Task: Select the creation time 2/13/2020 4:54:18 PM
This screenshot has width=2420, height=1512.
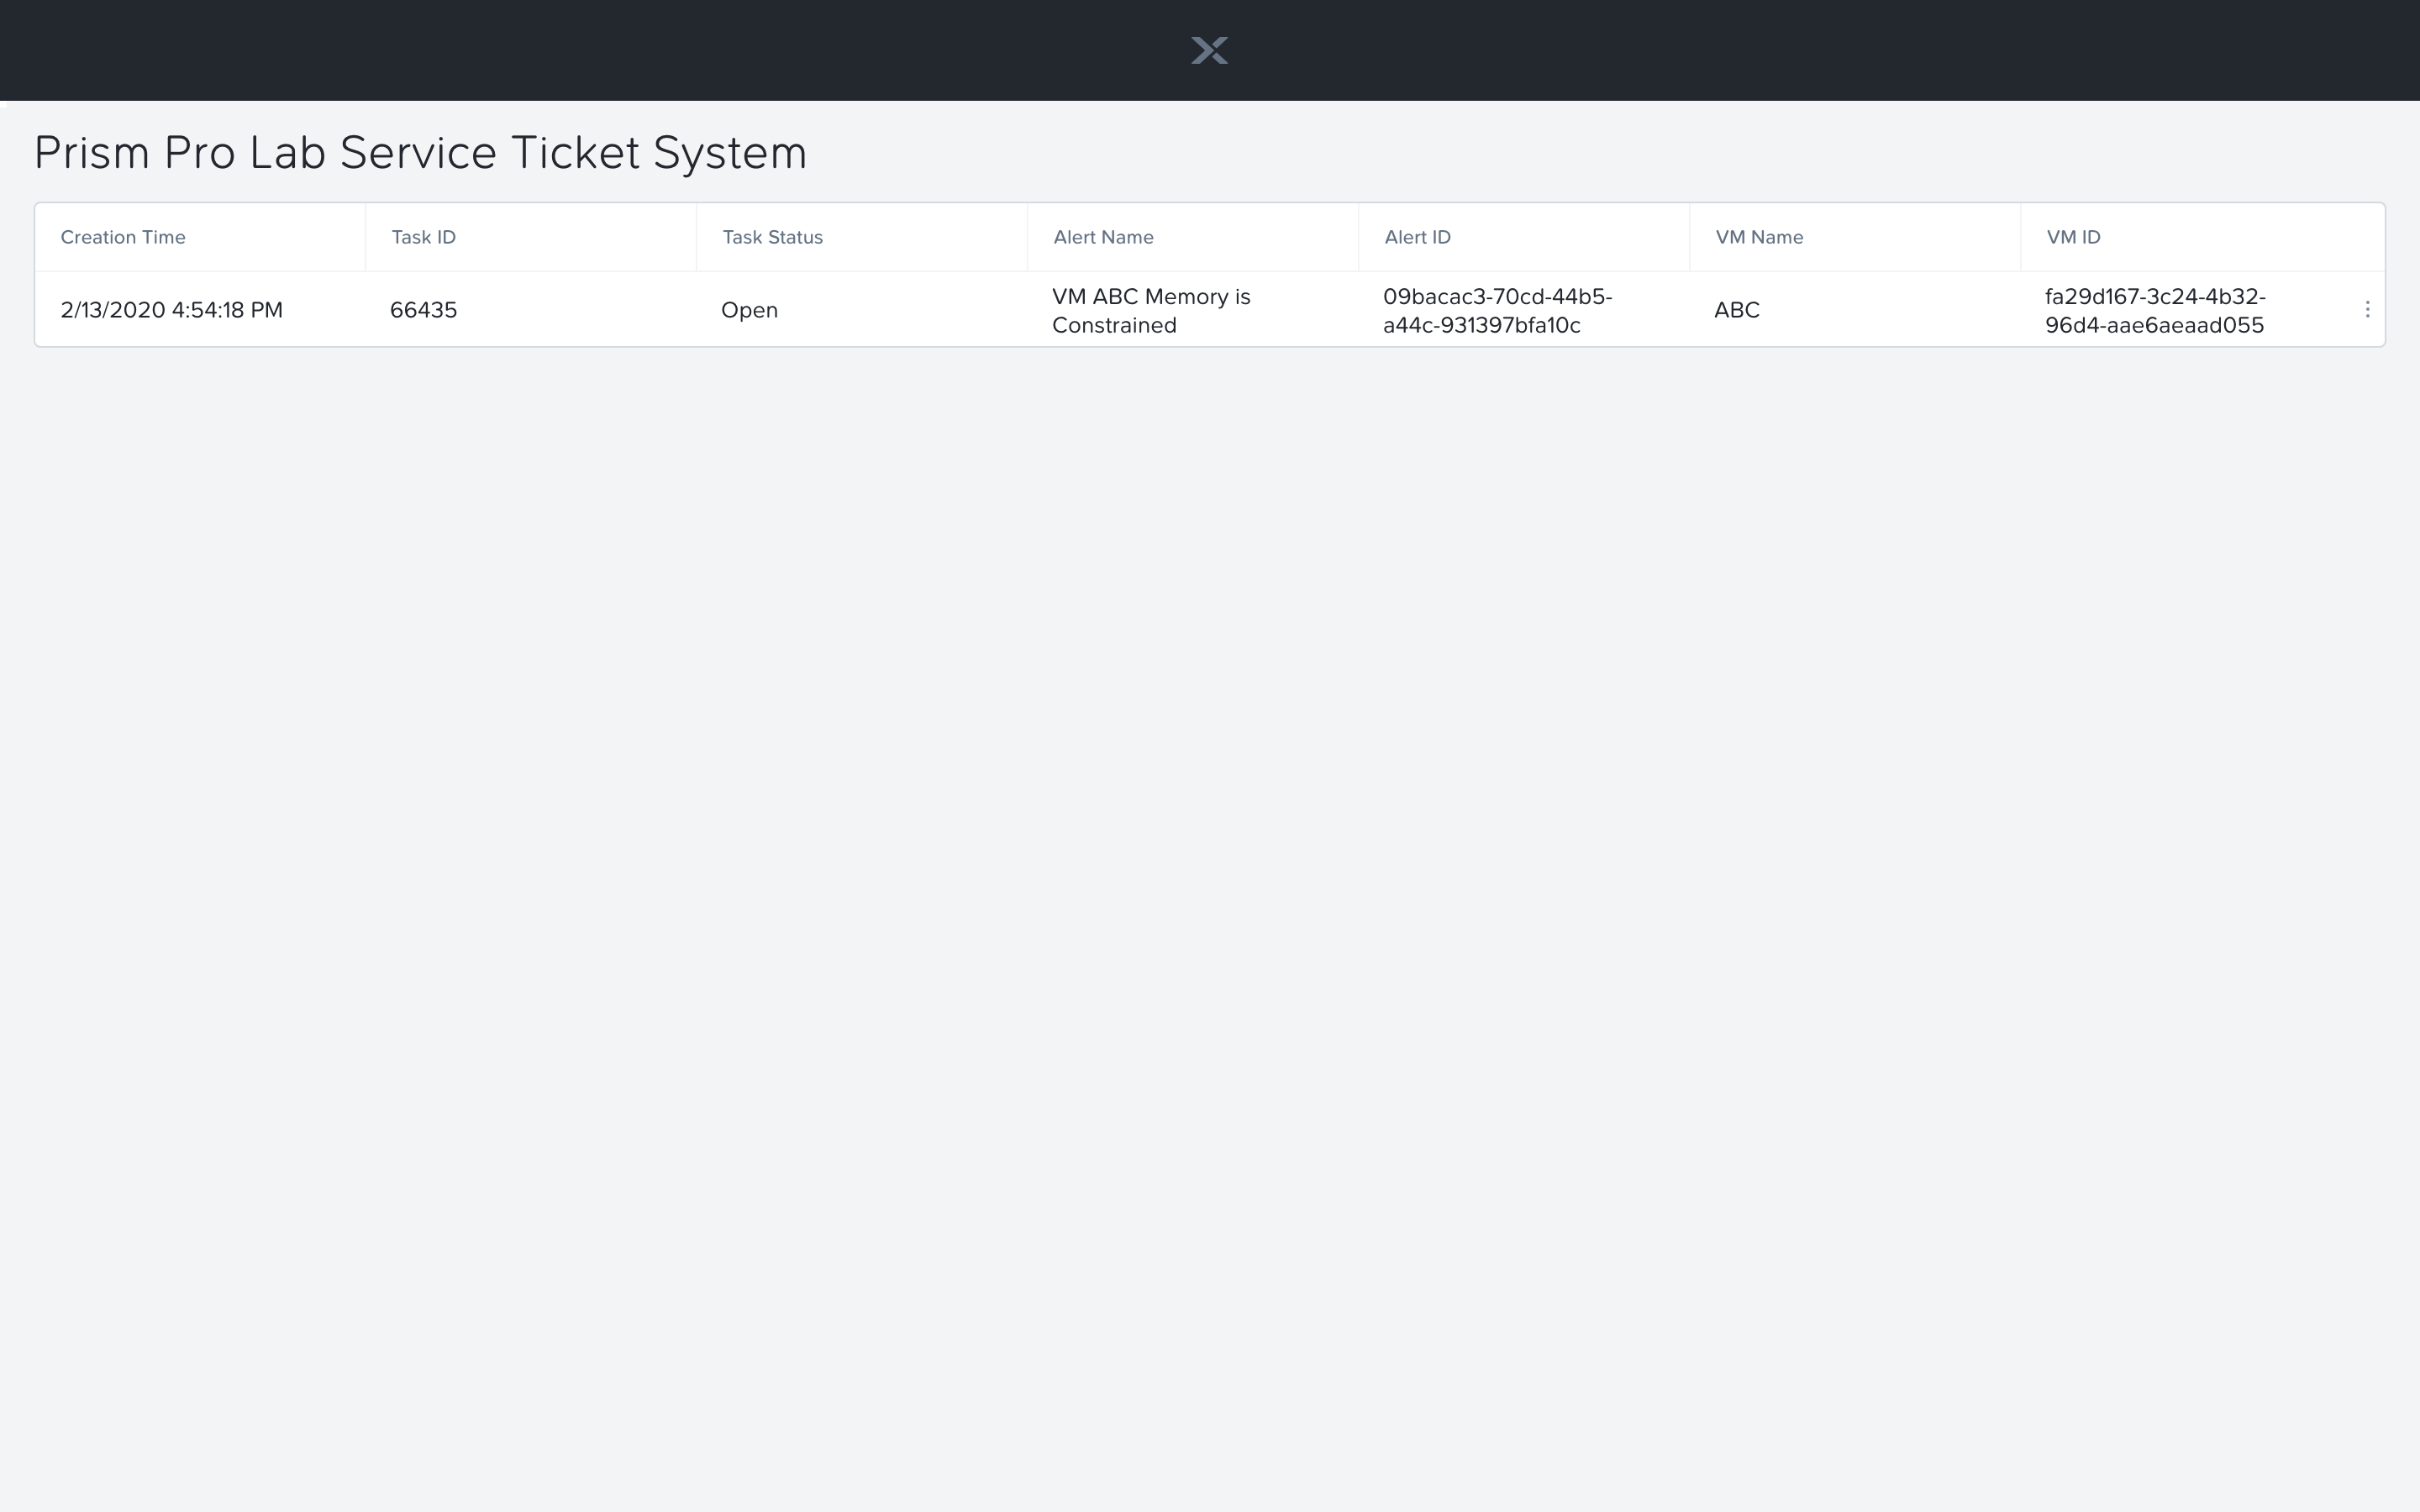Action: [172, 310]
